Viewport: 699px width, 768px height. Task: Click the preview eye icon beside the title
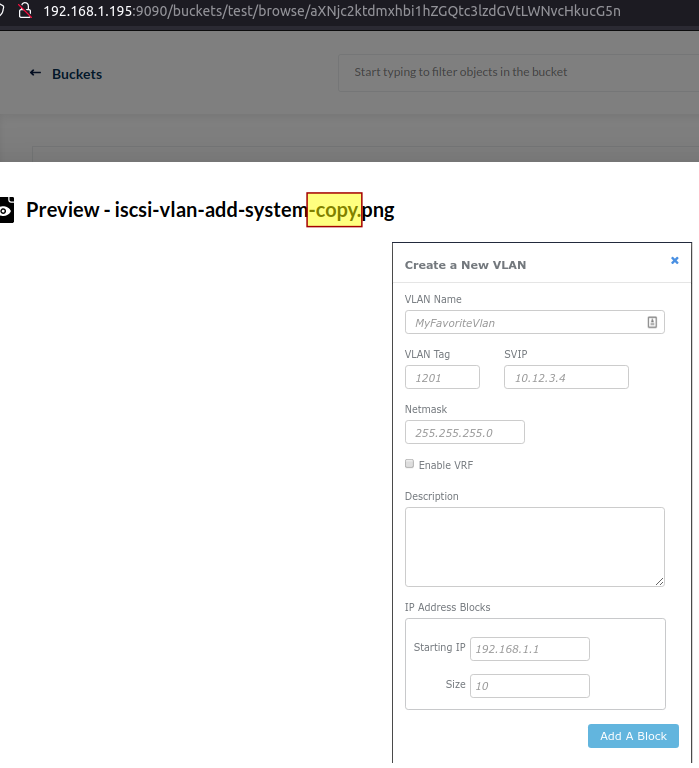(6, 211)
